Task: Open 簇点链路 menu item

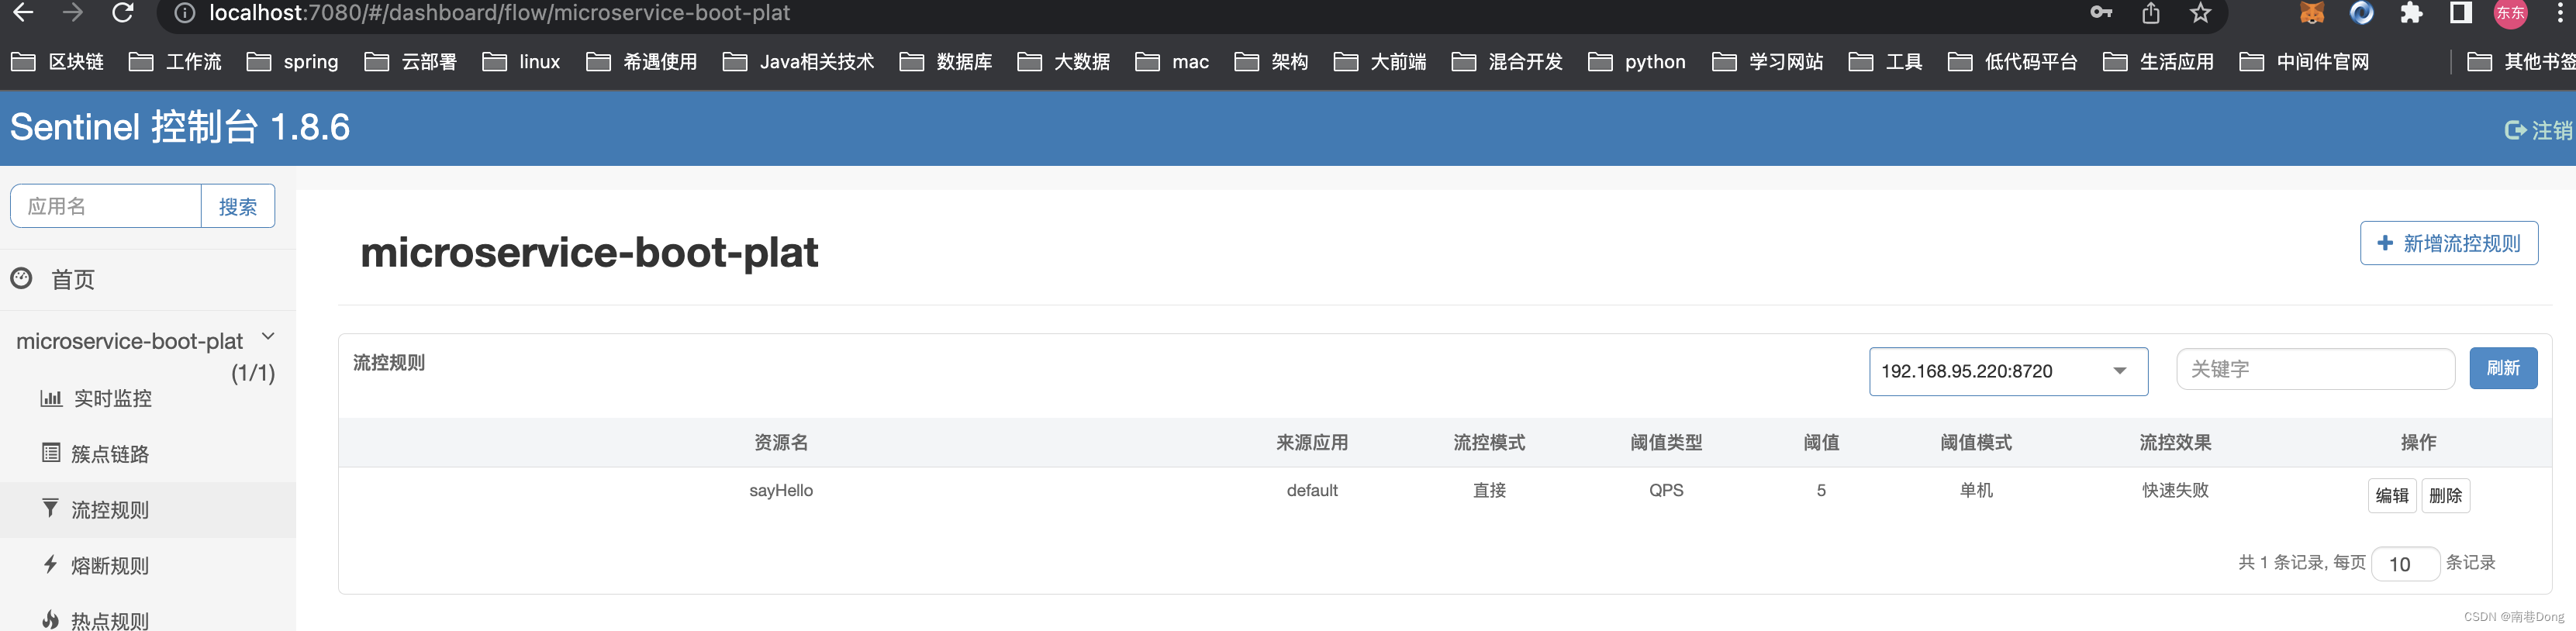Action: [x=110, y=454]
